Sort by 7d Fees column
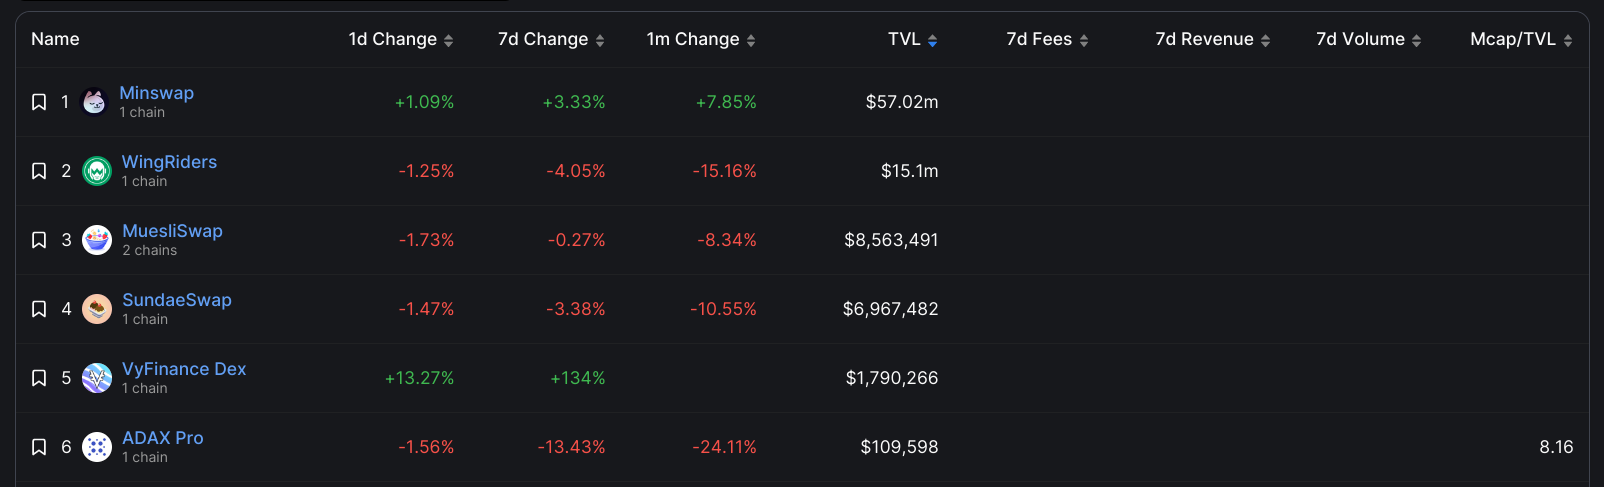The height and width of the screenshot is (487, 1604). [x=1047, y=40]
